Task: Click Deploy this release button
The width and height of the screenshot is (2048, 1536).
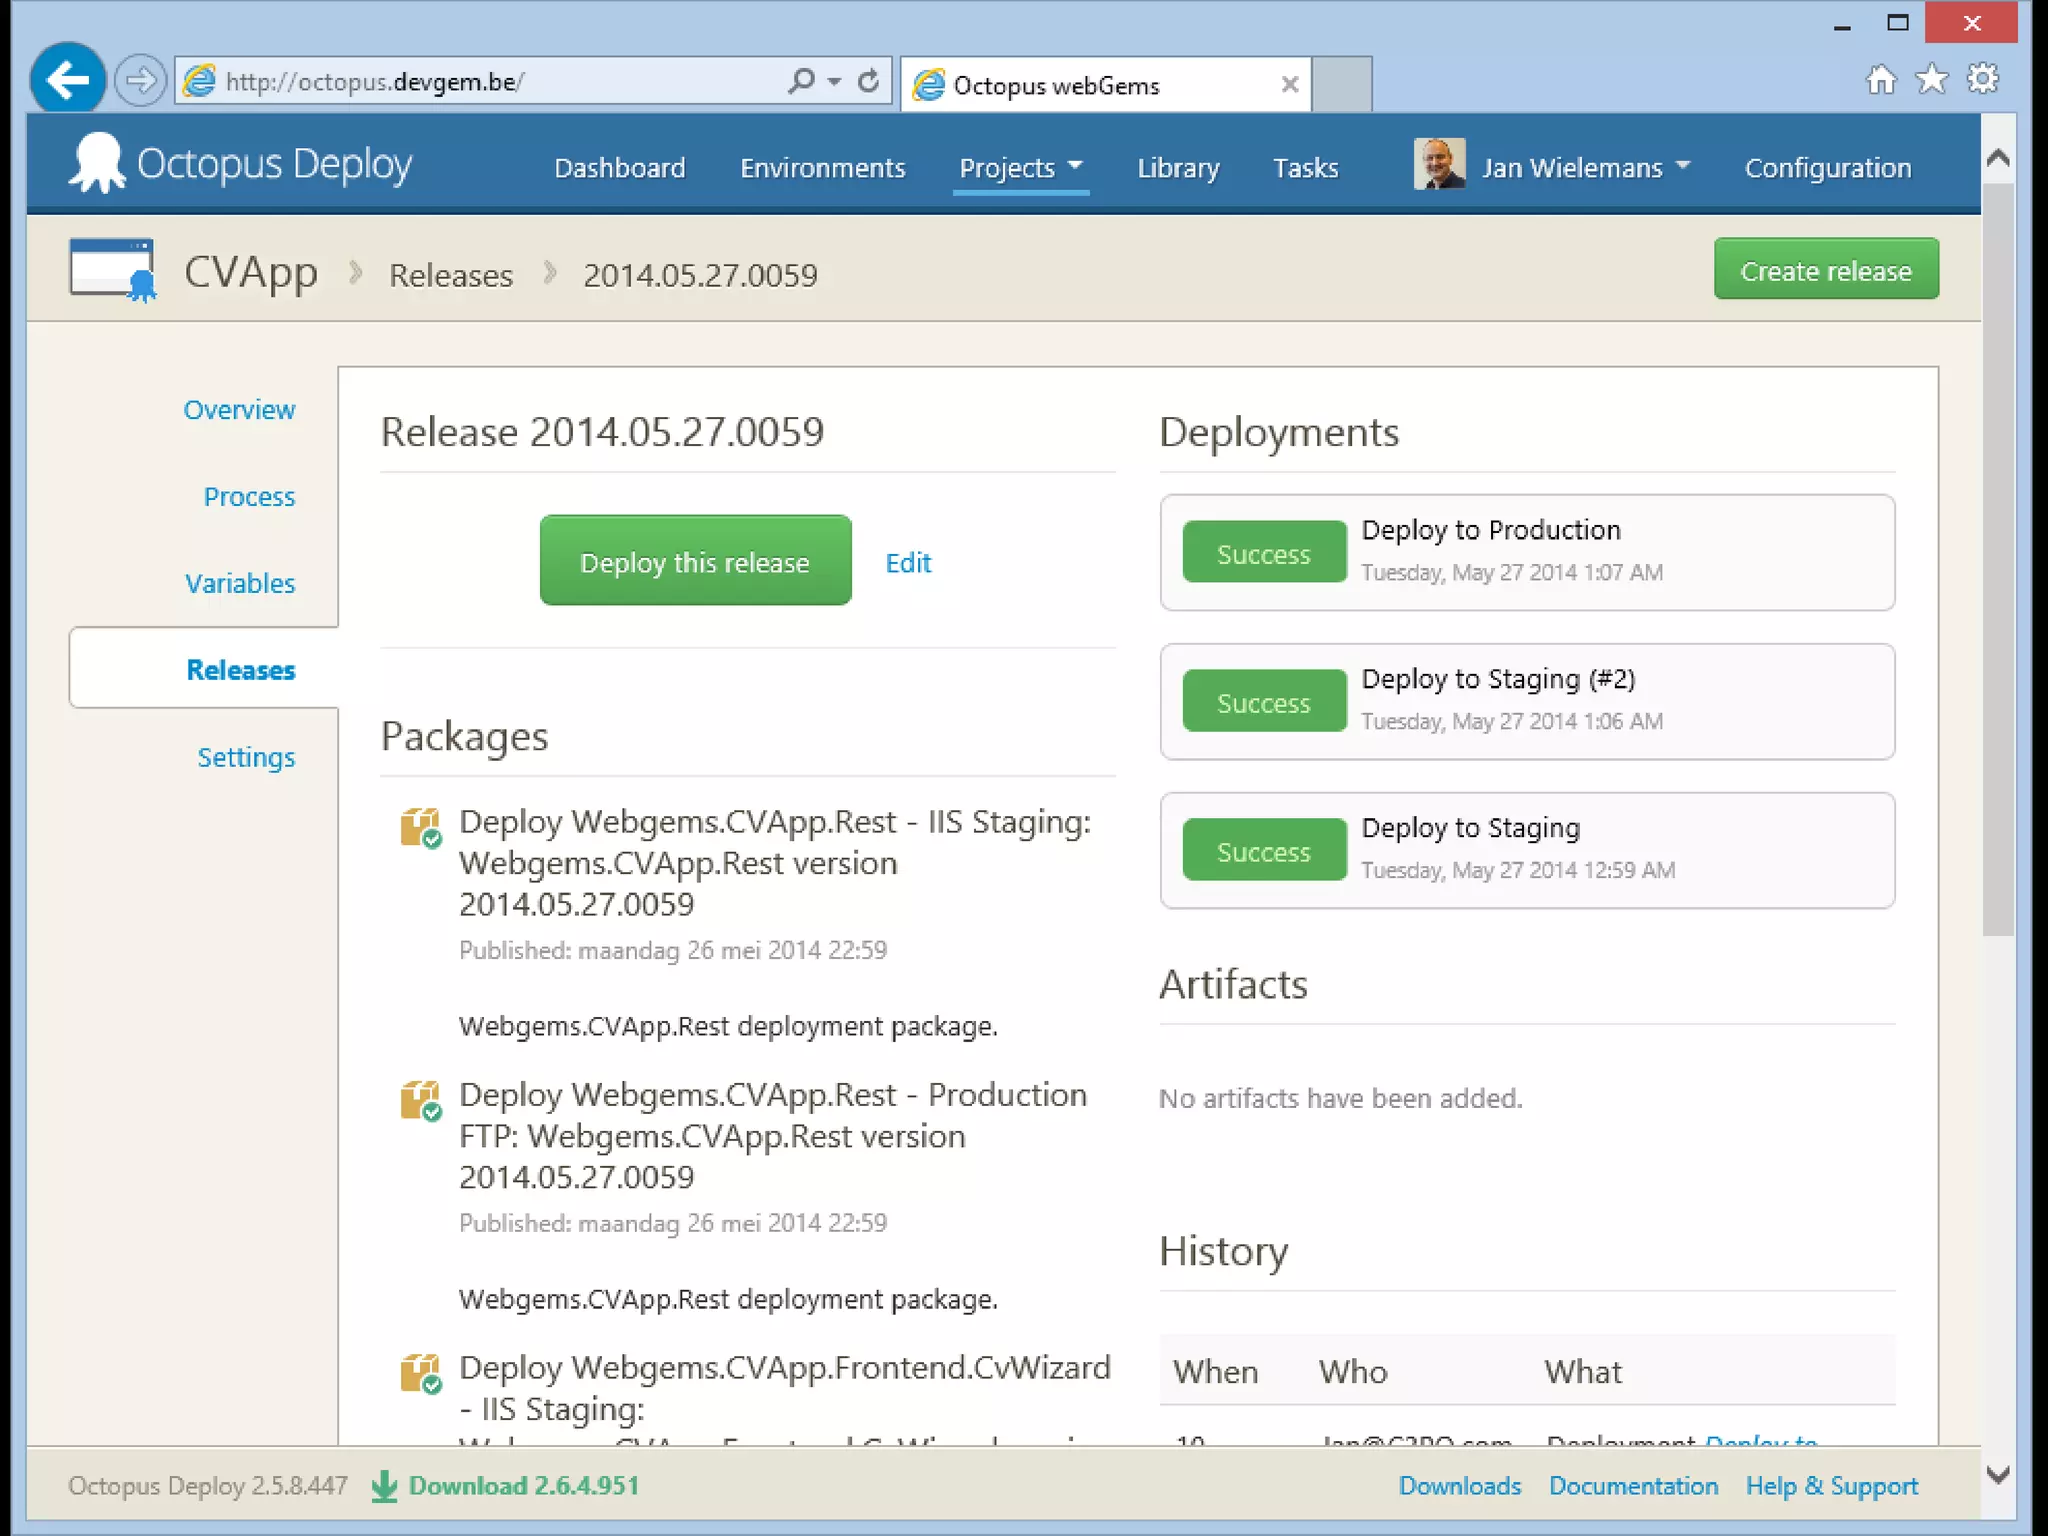Action: [696, 561]
